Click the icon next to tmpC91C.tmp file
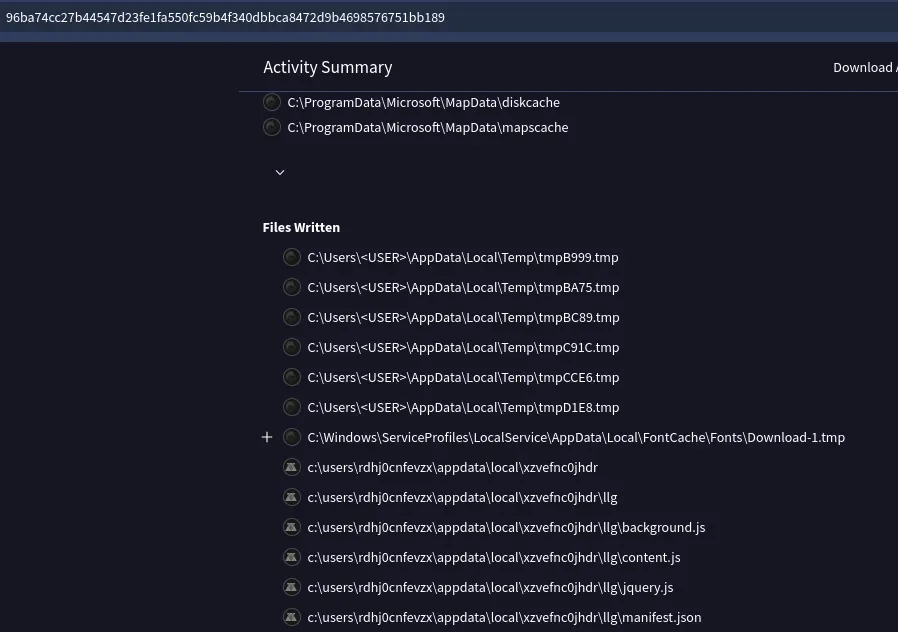The image size is (898, 632). (x=291, y=347)
